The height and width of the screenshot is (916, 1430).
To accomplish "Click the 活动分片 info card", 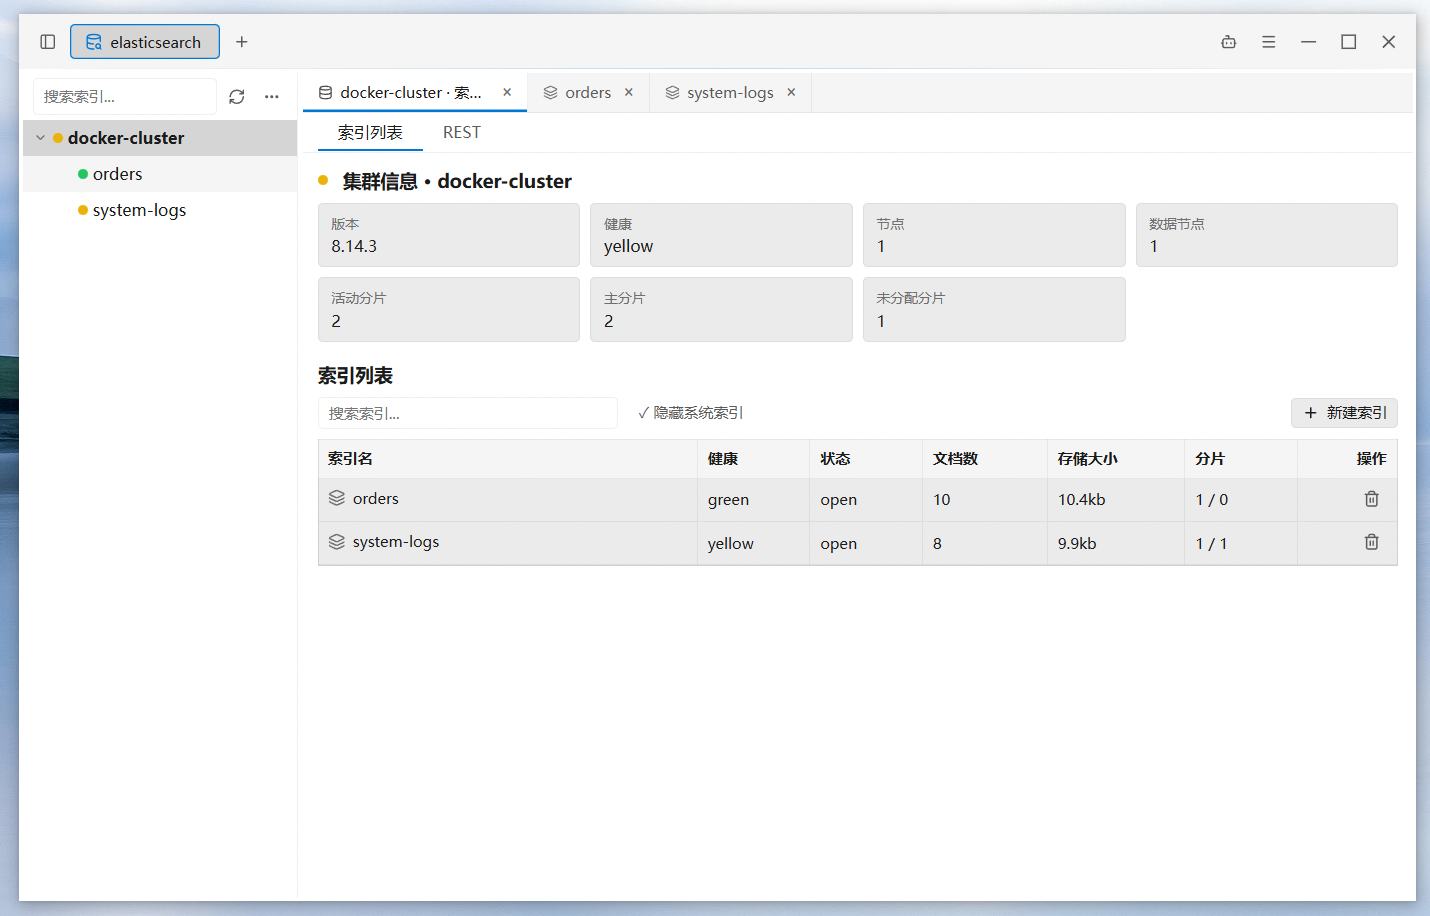I will [449, 310].
